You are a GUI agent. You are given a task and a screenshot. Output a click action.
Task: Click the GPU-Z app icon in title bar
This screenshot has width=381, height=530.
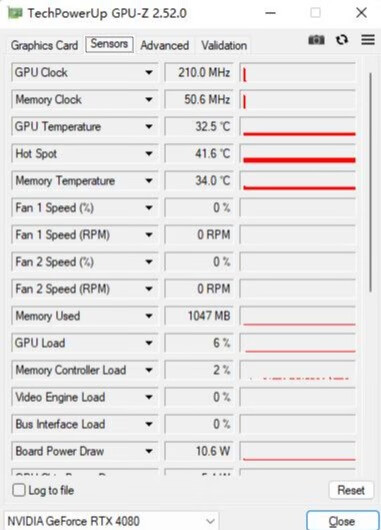pyautogui.click(x=15, y=13)
